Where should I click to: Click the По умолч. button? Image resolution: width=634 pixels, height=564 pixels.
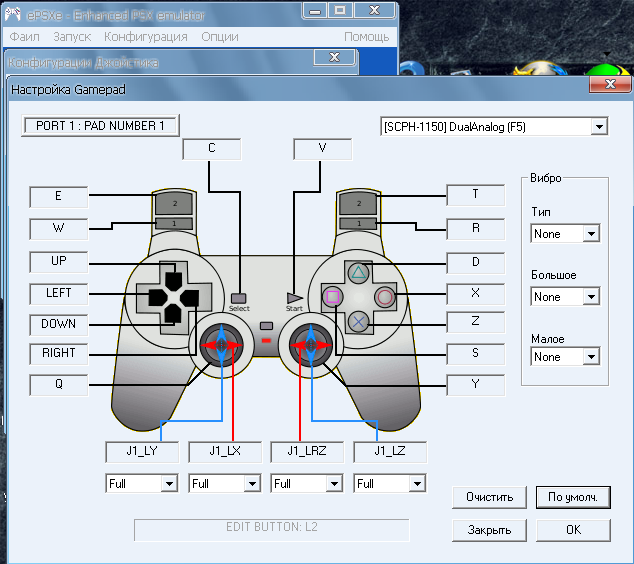point(573,497)
